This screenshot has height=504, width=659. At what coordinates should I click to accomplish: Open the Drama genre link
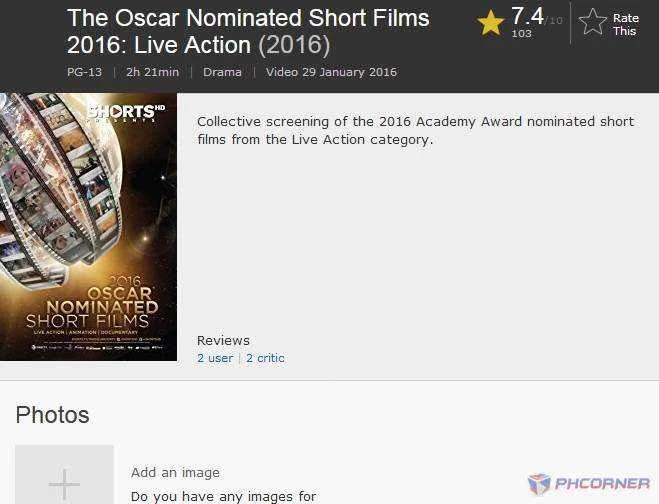222,72
